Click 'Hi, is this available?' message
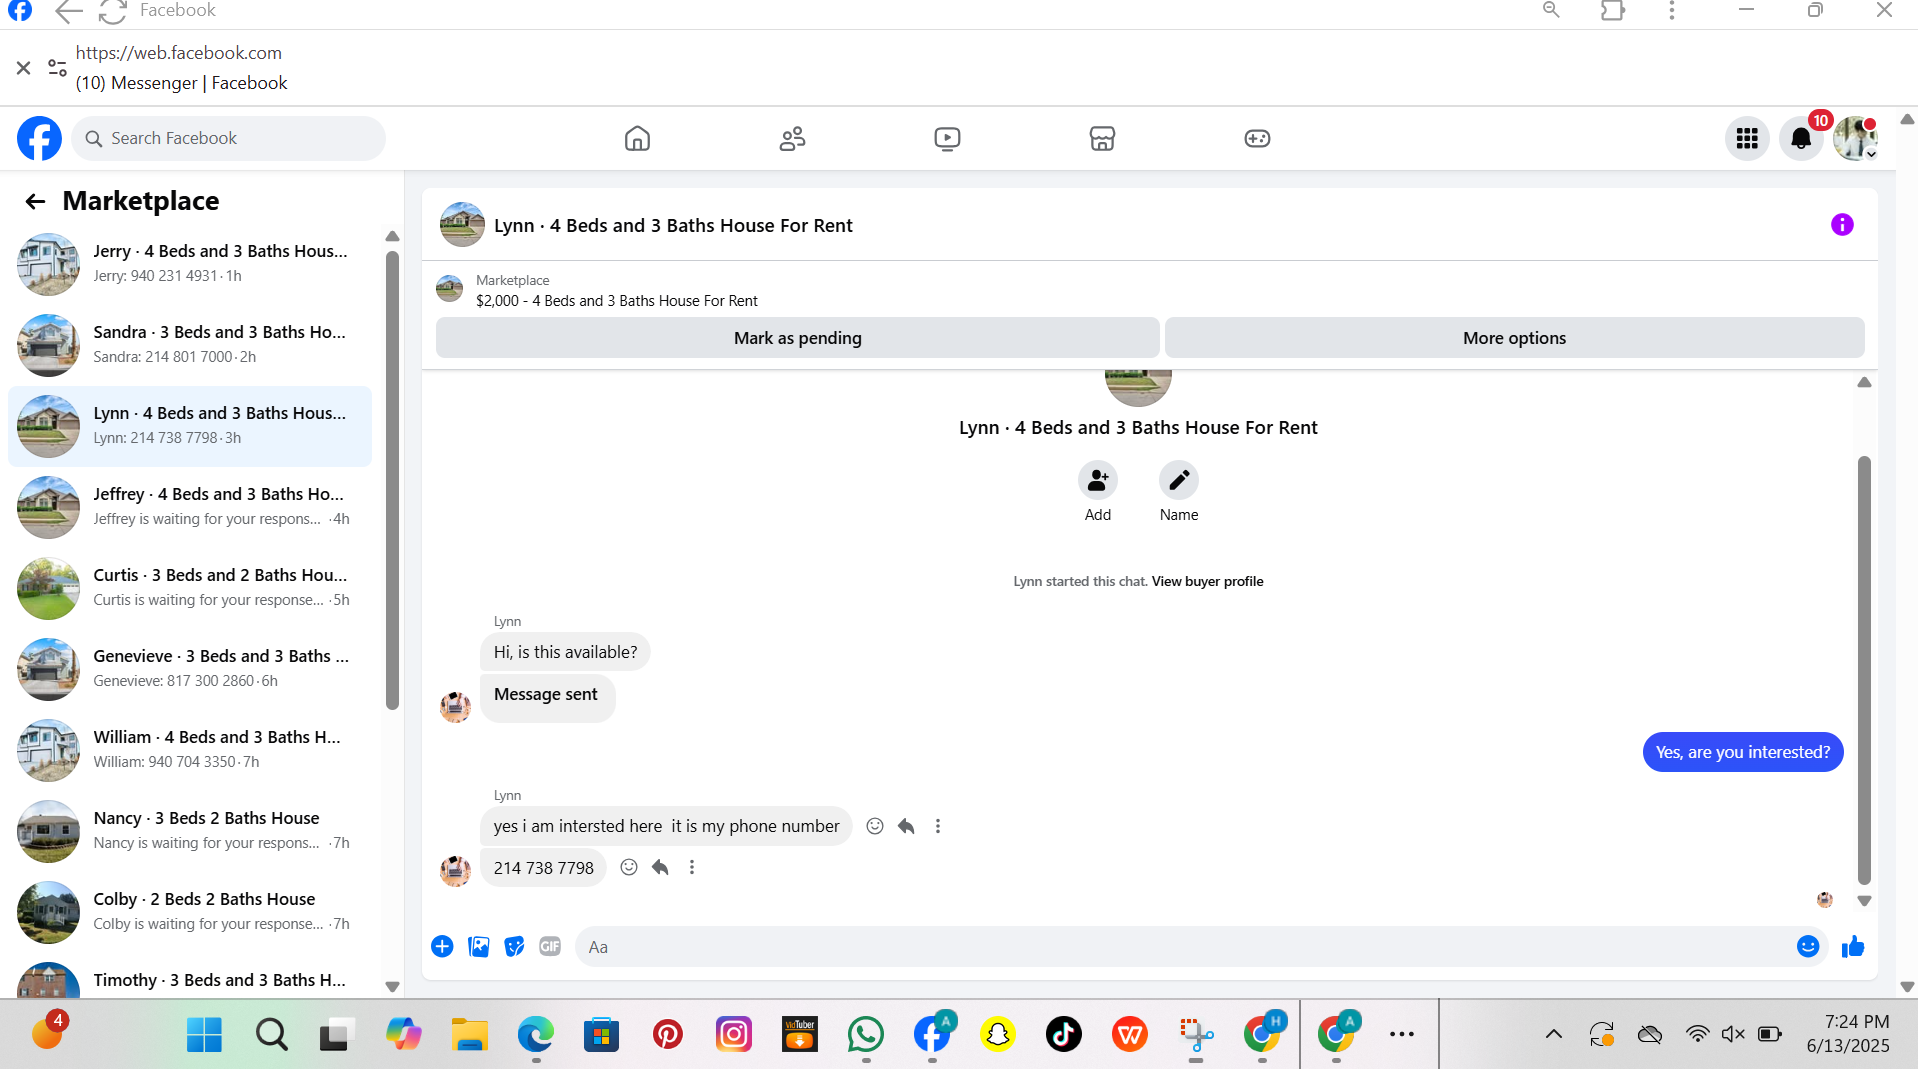This screenshot has width=1918, height=1069. click(565, 652)
